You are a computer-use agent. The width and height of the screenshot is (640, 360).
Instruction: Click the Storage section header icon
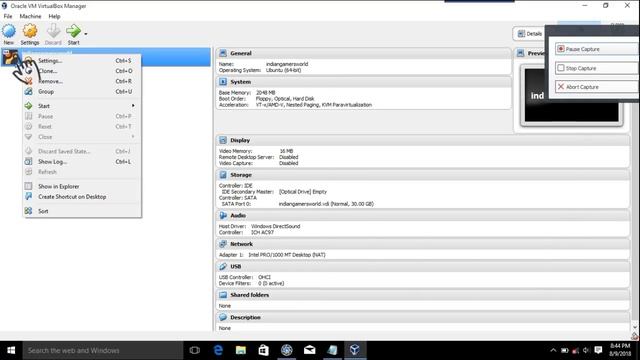[223, 175]
